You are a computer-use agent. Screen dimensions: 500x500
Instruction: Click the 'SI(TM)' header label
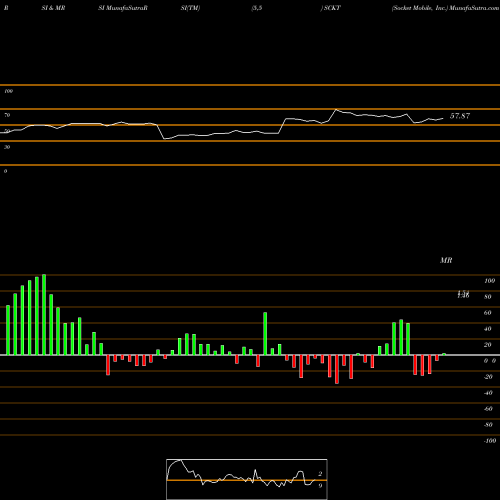tap(190, 8)
